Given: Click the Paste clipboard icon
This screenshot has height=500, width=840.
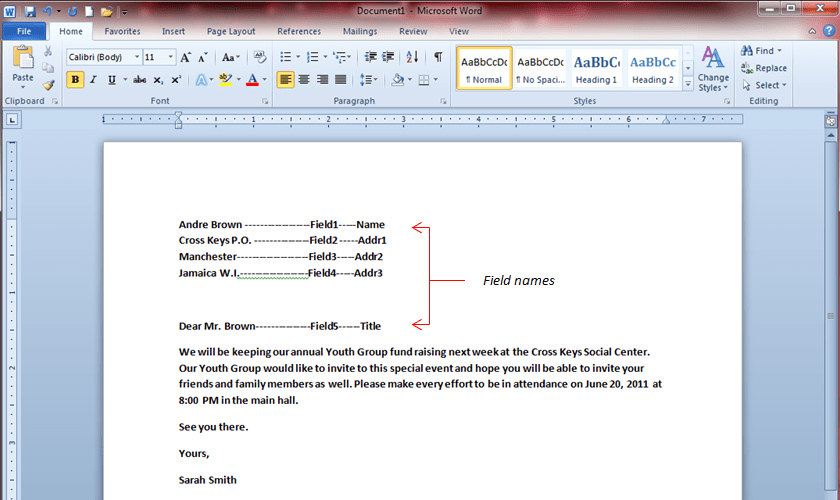Looking at the screenshot, I should tap(23, 58).
